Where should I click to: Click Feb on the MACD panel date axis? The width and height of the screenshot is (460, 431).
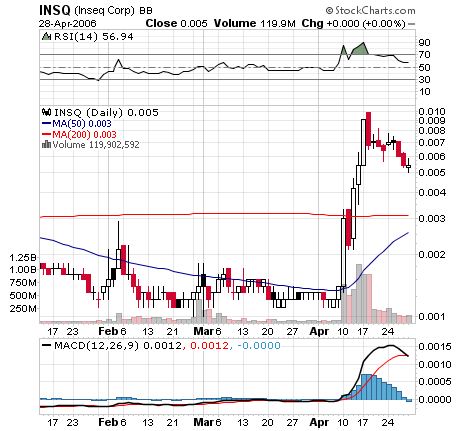(108, 422)
